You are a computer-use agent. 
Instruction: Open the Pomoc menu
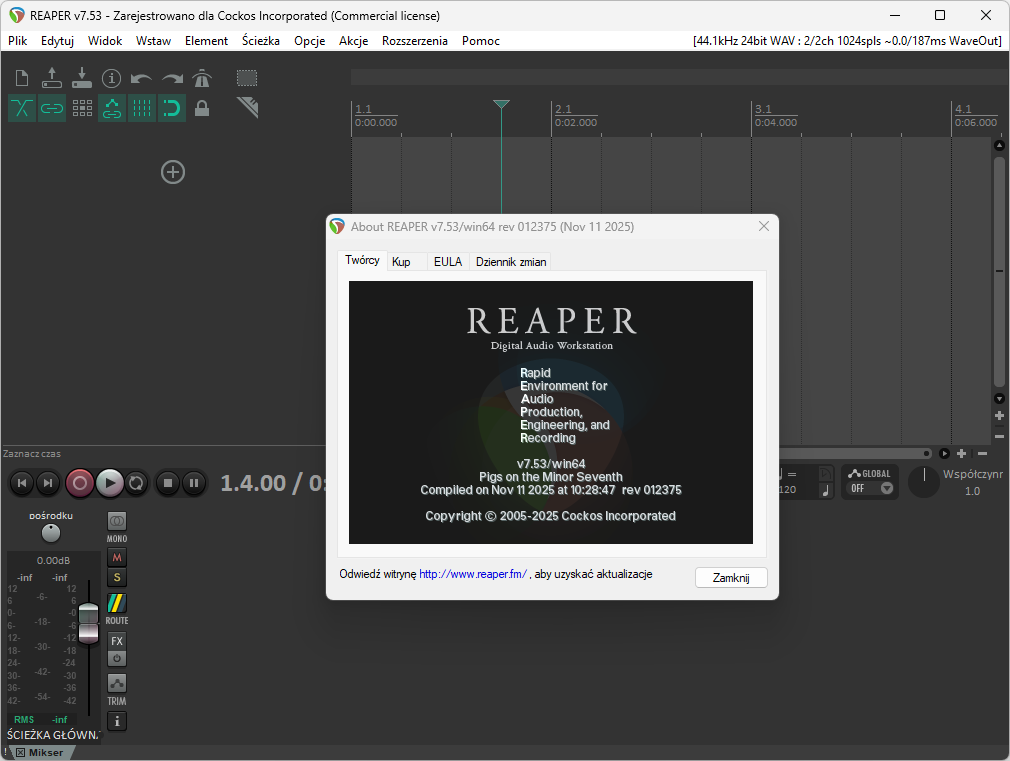click(481, 41)
